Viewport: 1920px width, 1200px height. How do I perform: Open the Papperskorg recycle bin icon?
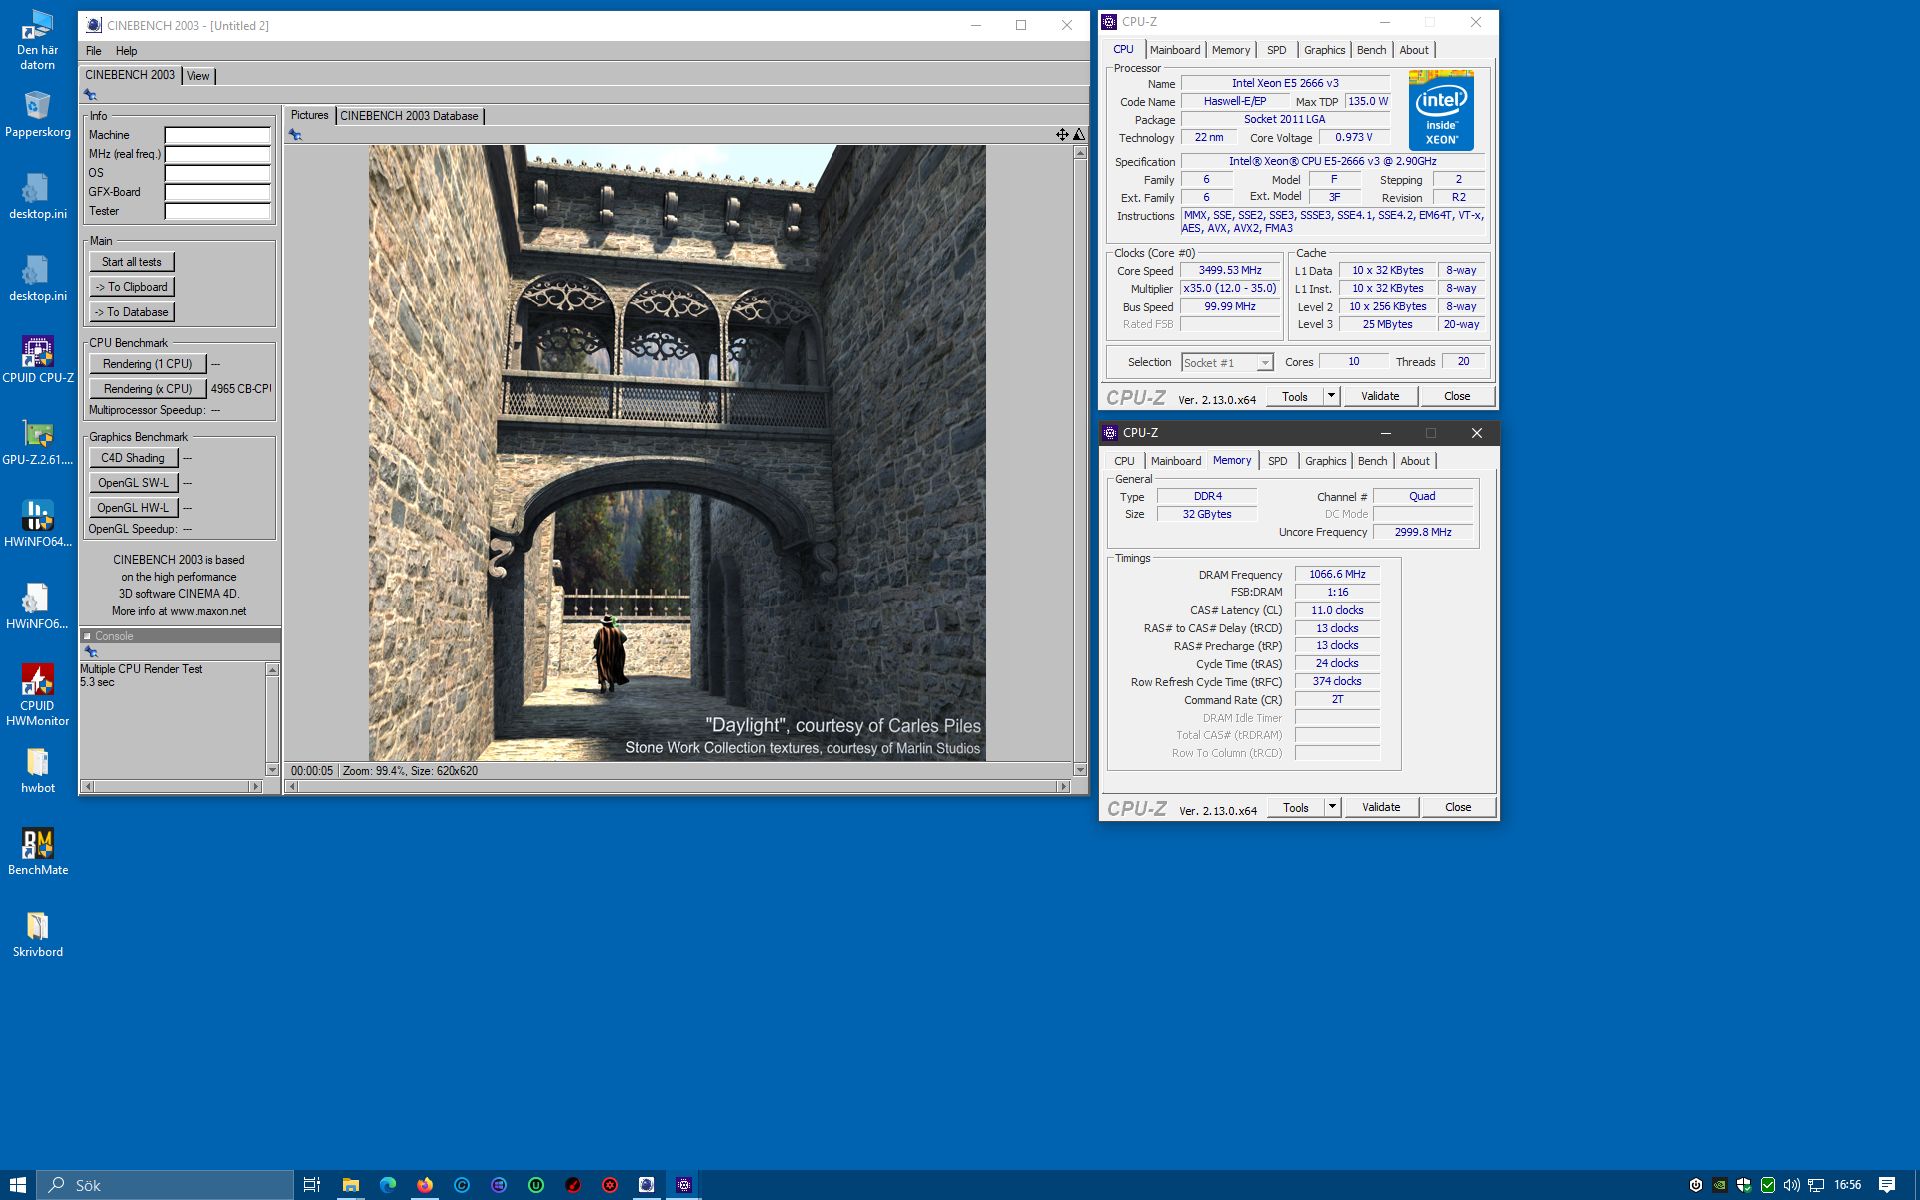click(x=37, y=114)
